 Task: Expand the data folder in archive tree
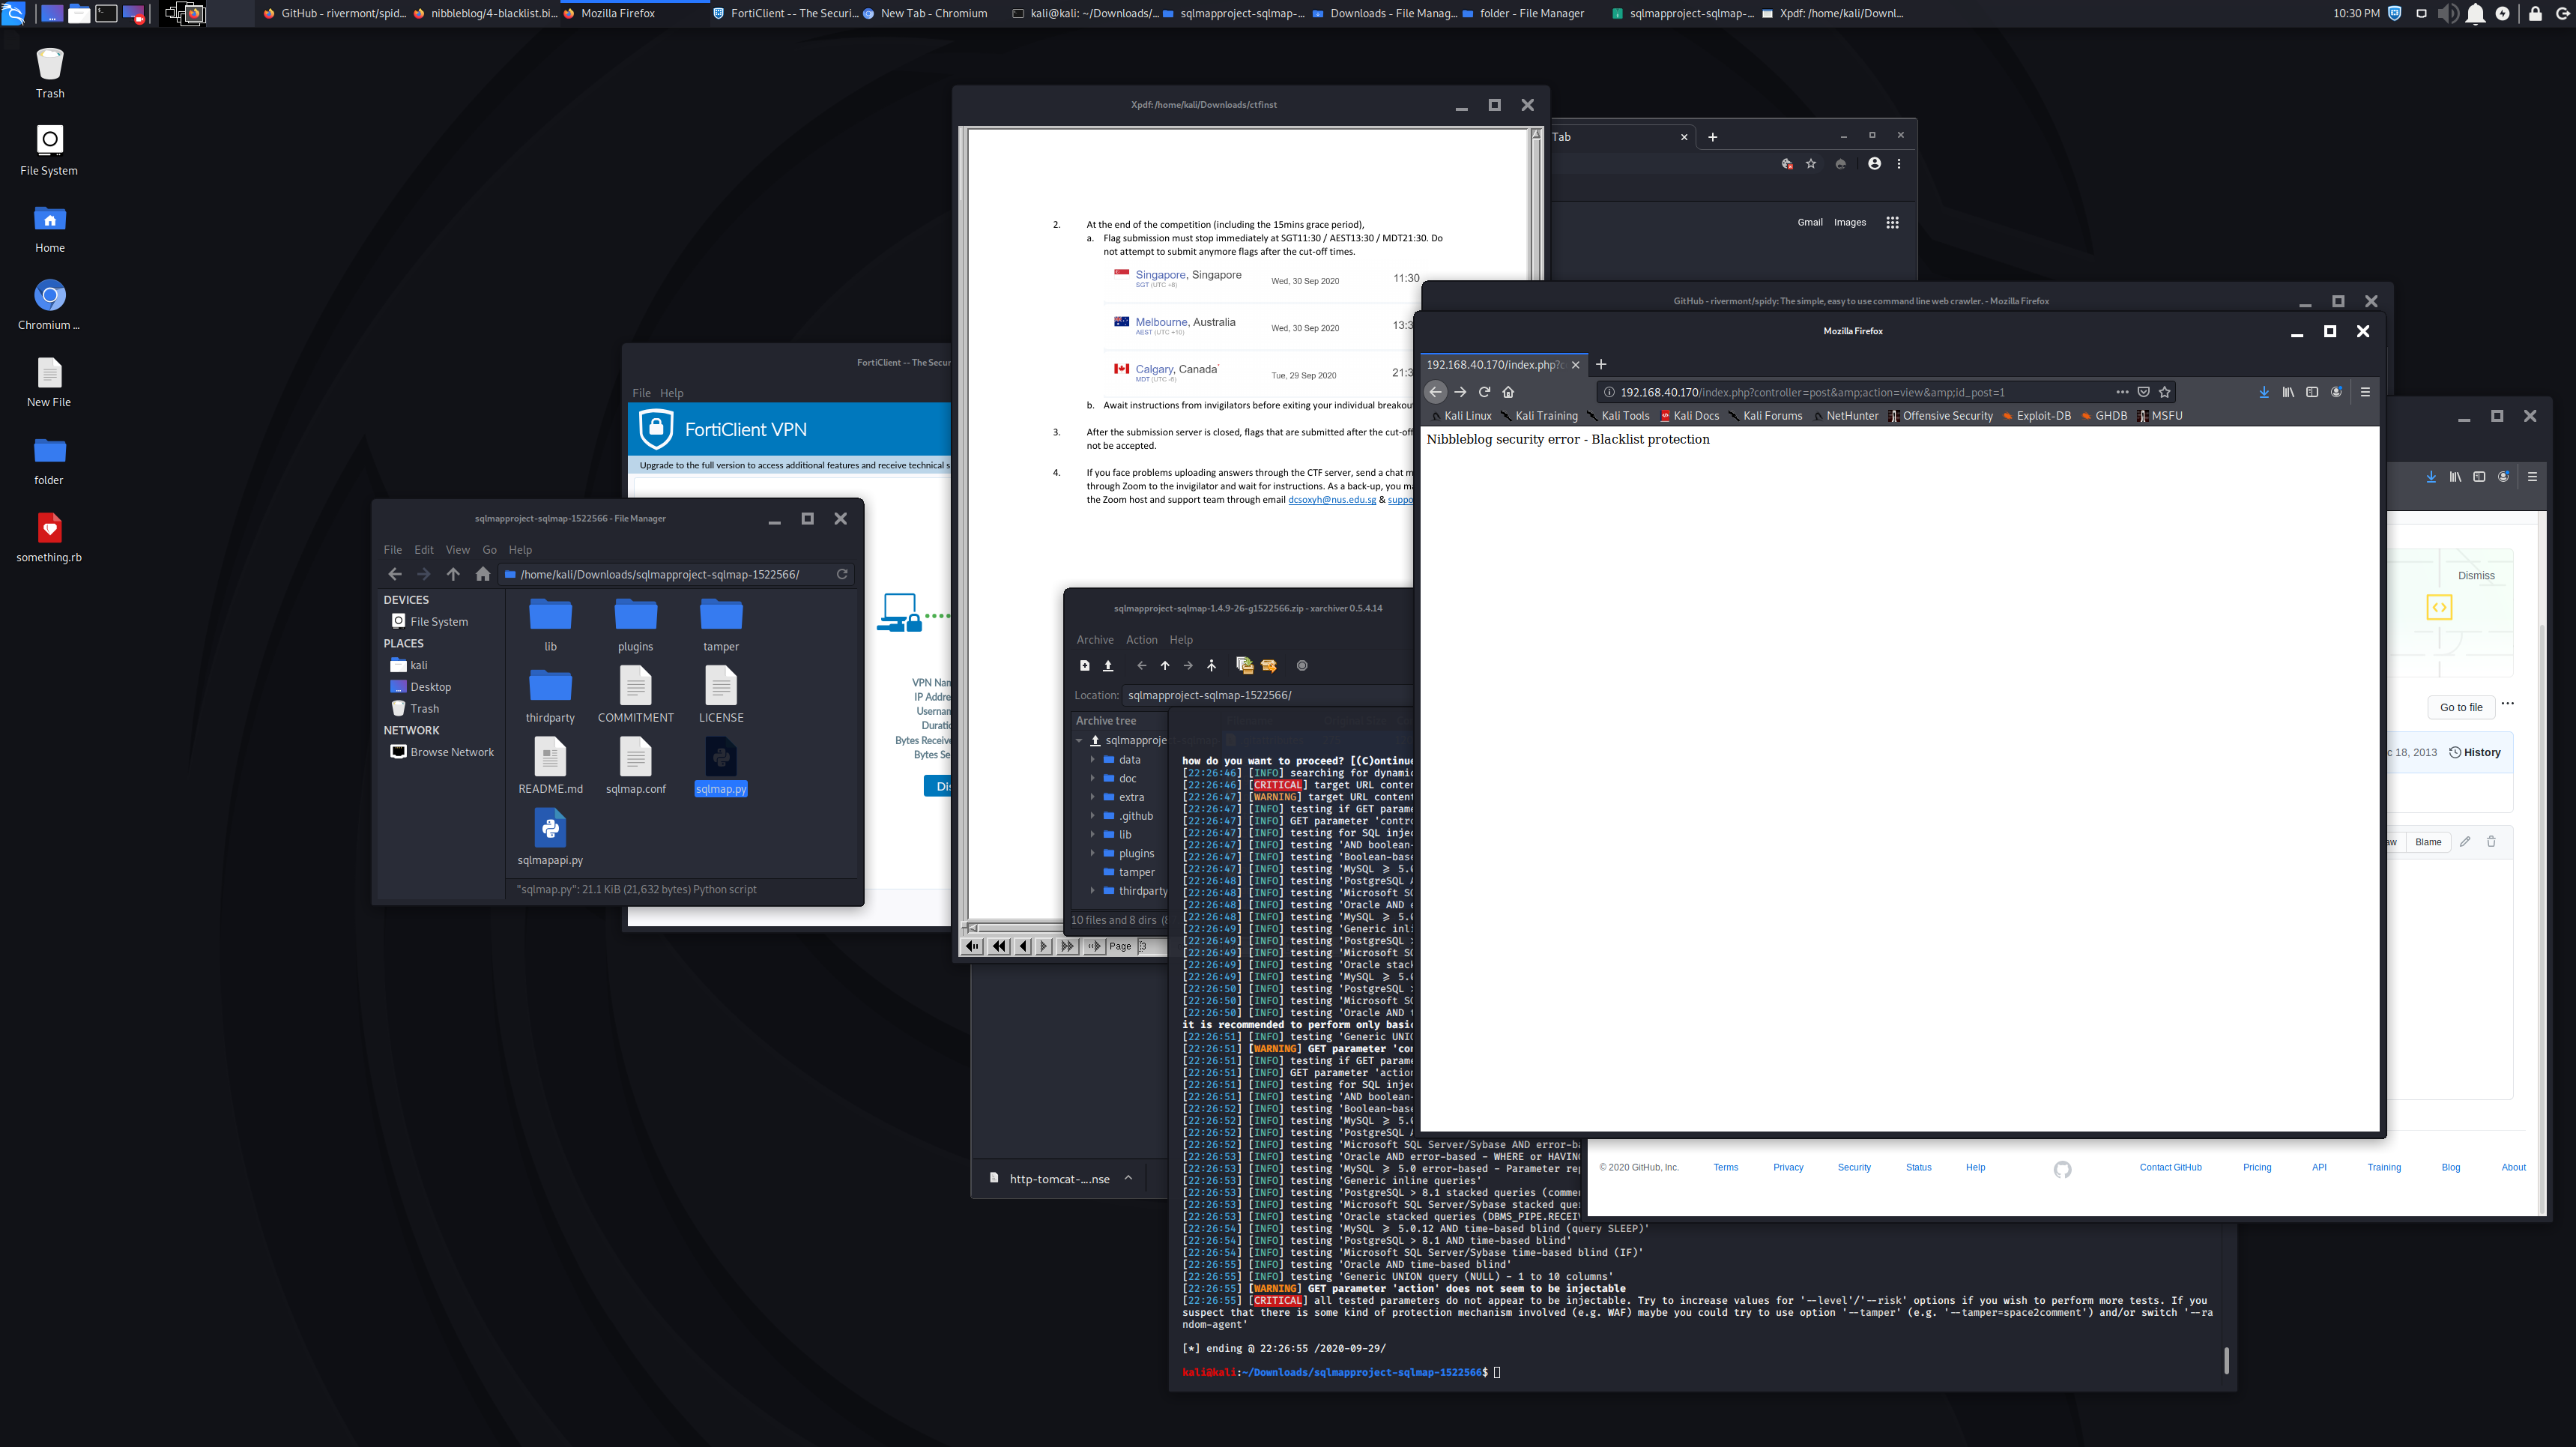[1093, 760]
